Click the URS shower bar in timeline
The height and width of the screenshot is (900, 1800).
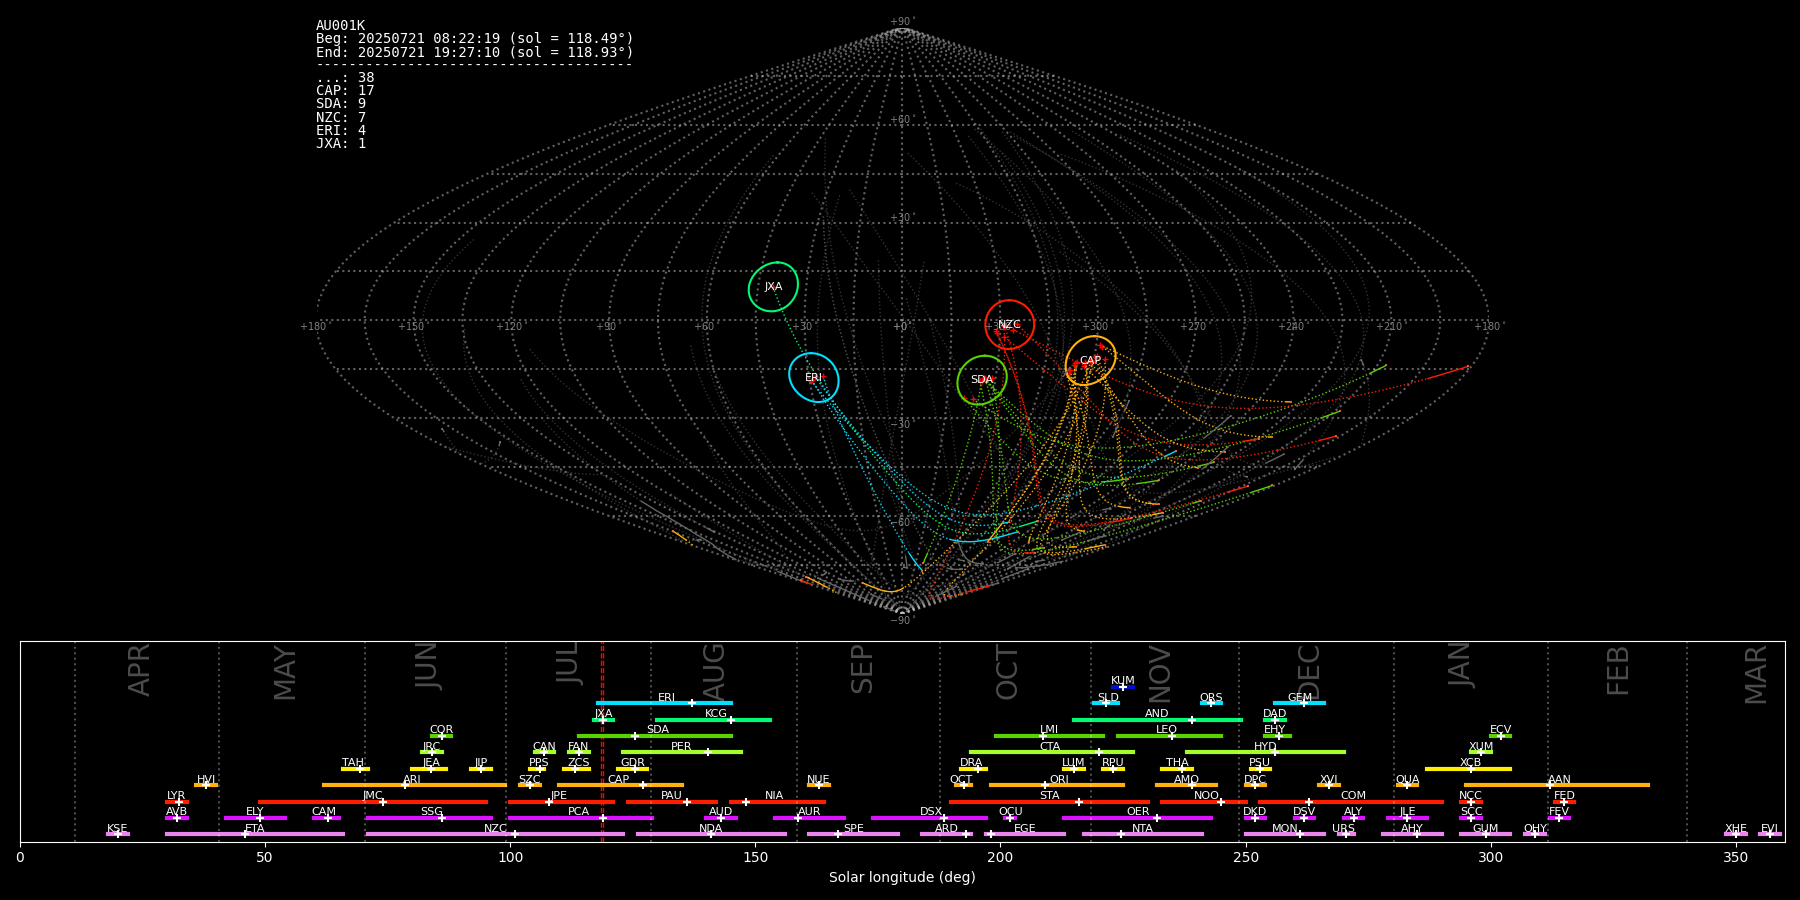click(x=1346, y=834)
